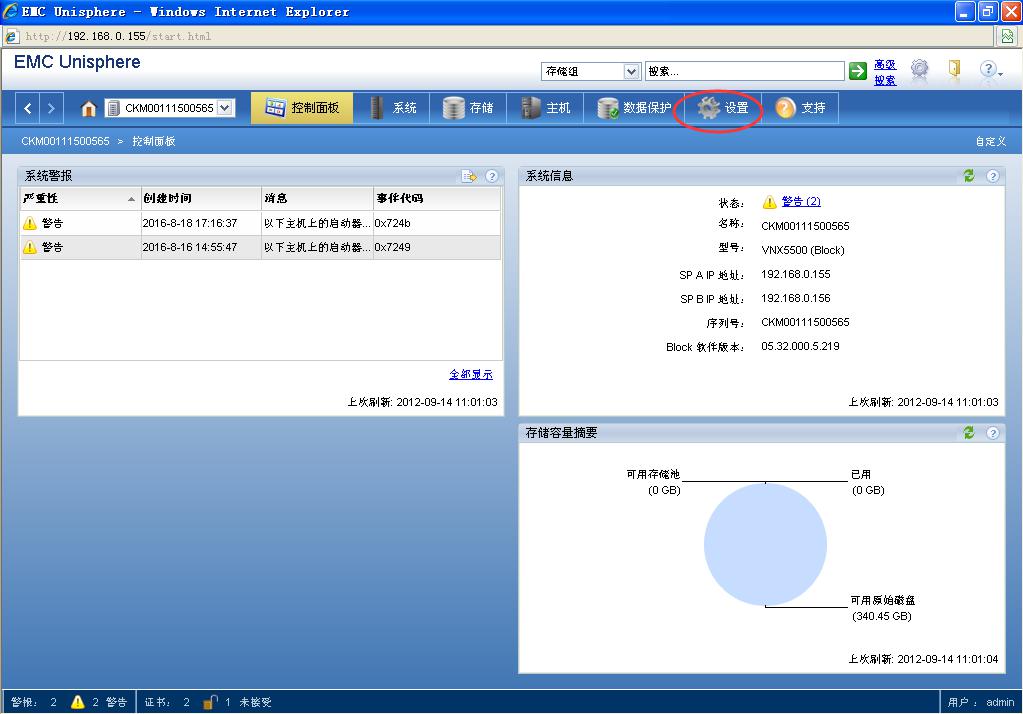Click Block software version 05.32.000.5.219
The height and width of the screenshot is (714, 1023).
[801, 347]
